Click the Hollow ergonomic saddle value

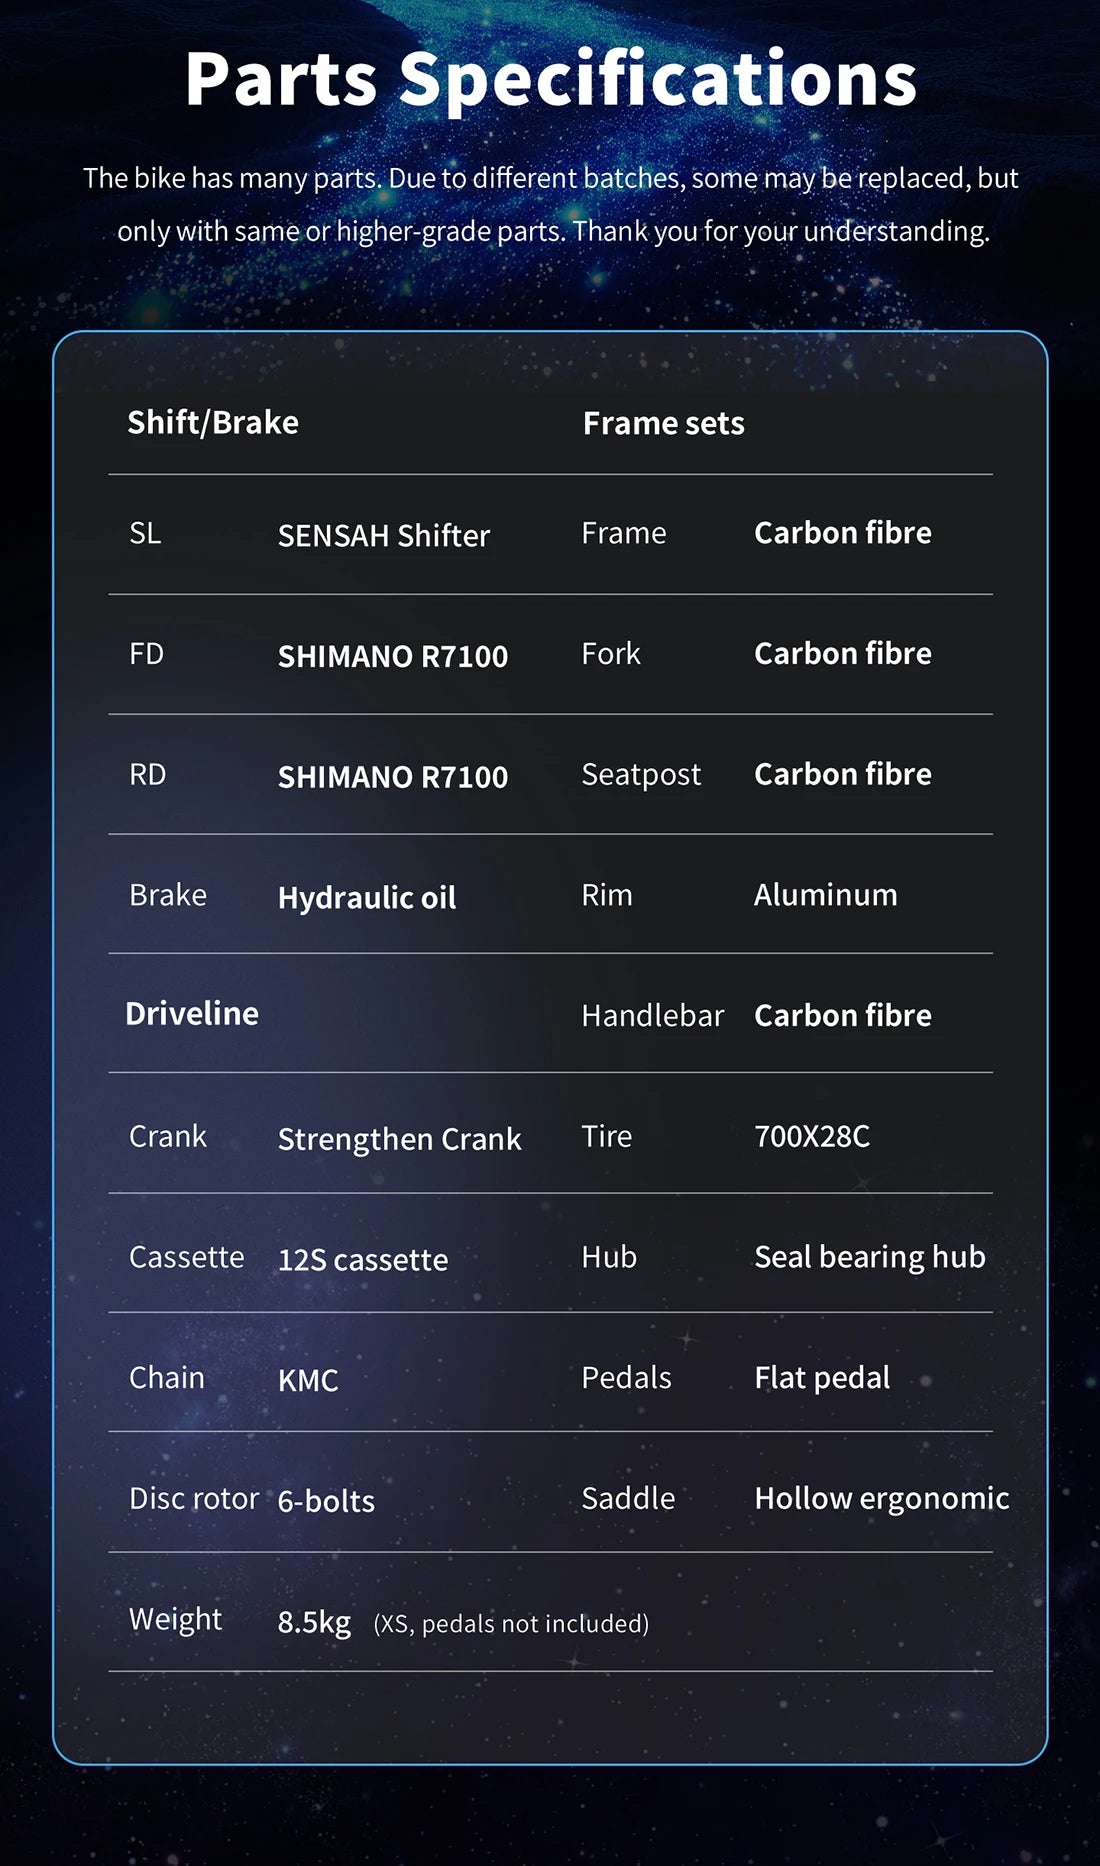[x=881, y=1498]
